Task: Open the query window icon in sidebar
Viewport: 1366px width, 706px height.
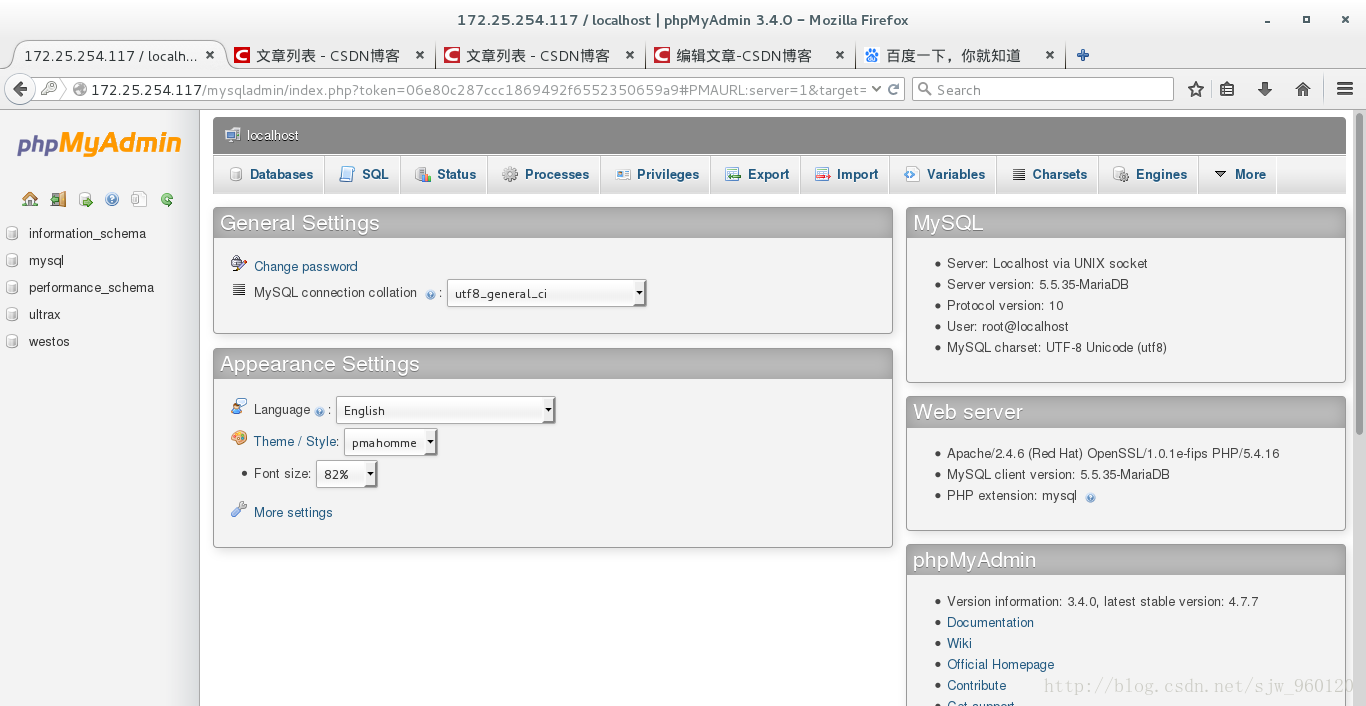Action: pyautogui.click(x=85, y=199)
